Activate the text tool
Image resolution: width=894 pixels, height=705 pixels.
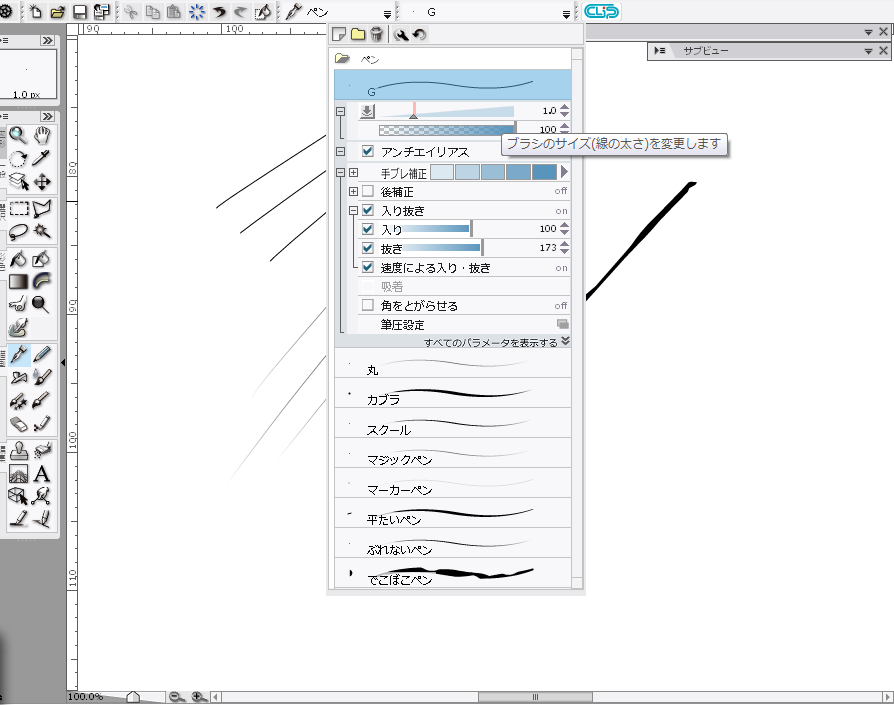(42, 474)
